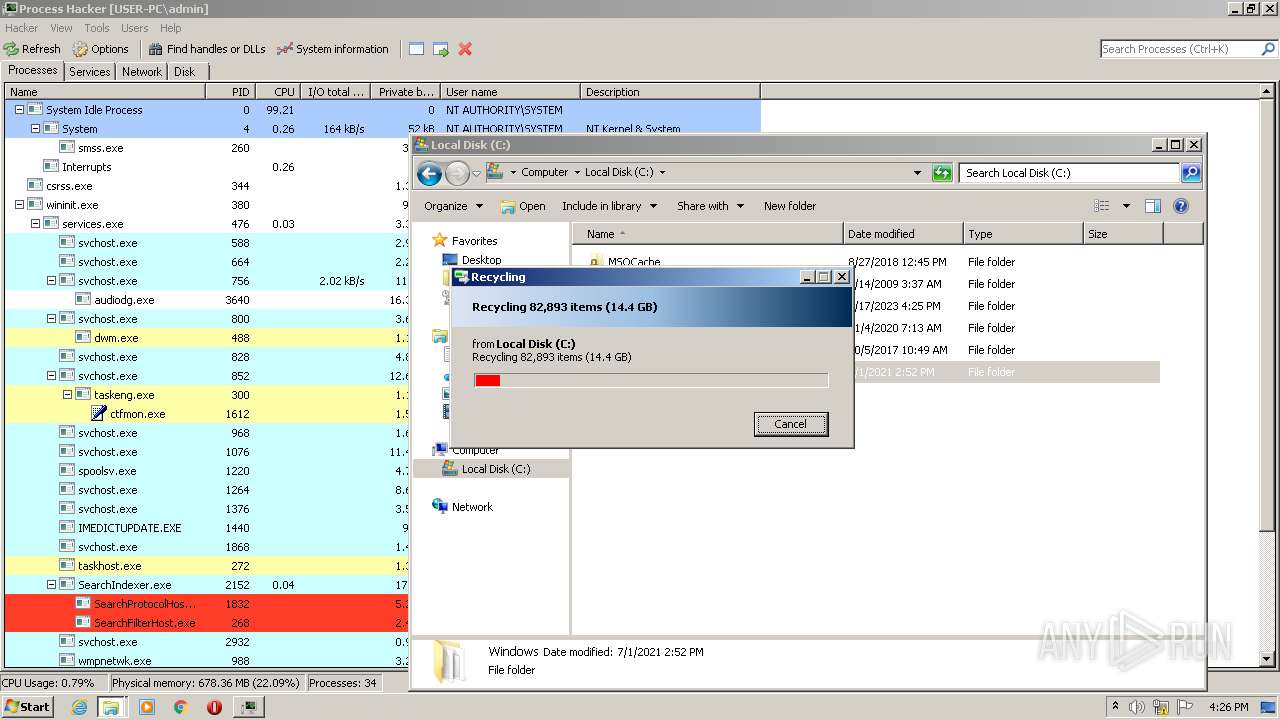1280x720 pixels.
Task: Click the find window toolbar icon
Action: point(416,48)
